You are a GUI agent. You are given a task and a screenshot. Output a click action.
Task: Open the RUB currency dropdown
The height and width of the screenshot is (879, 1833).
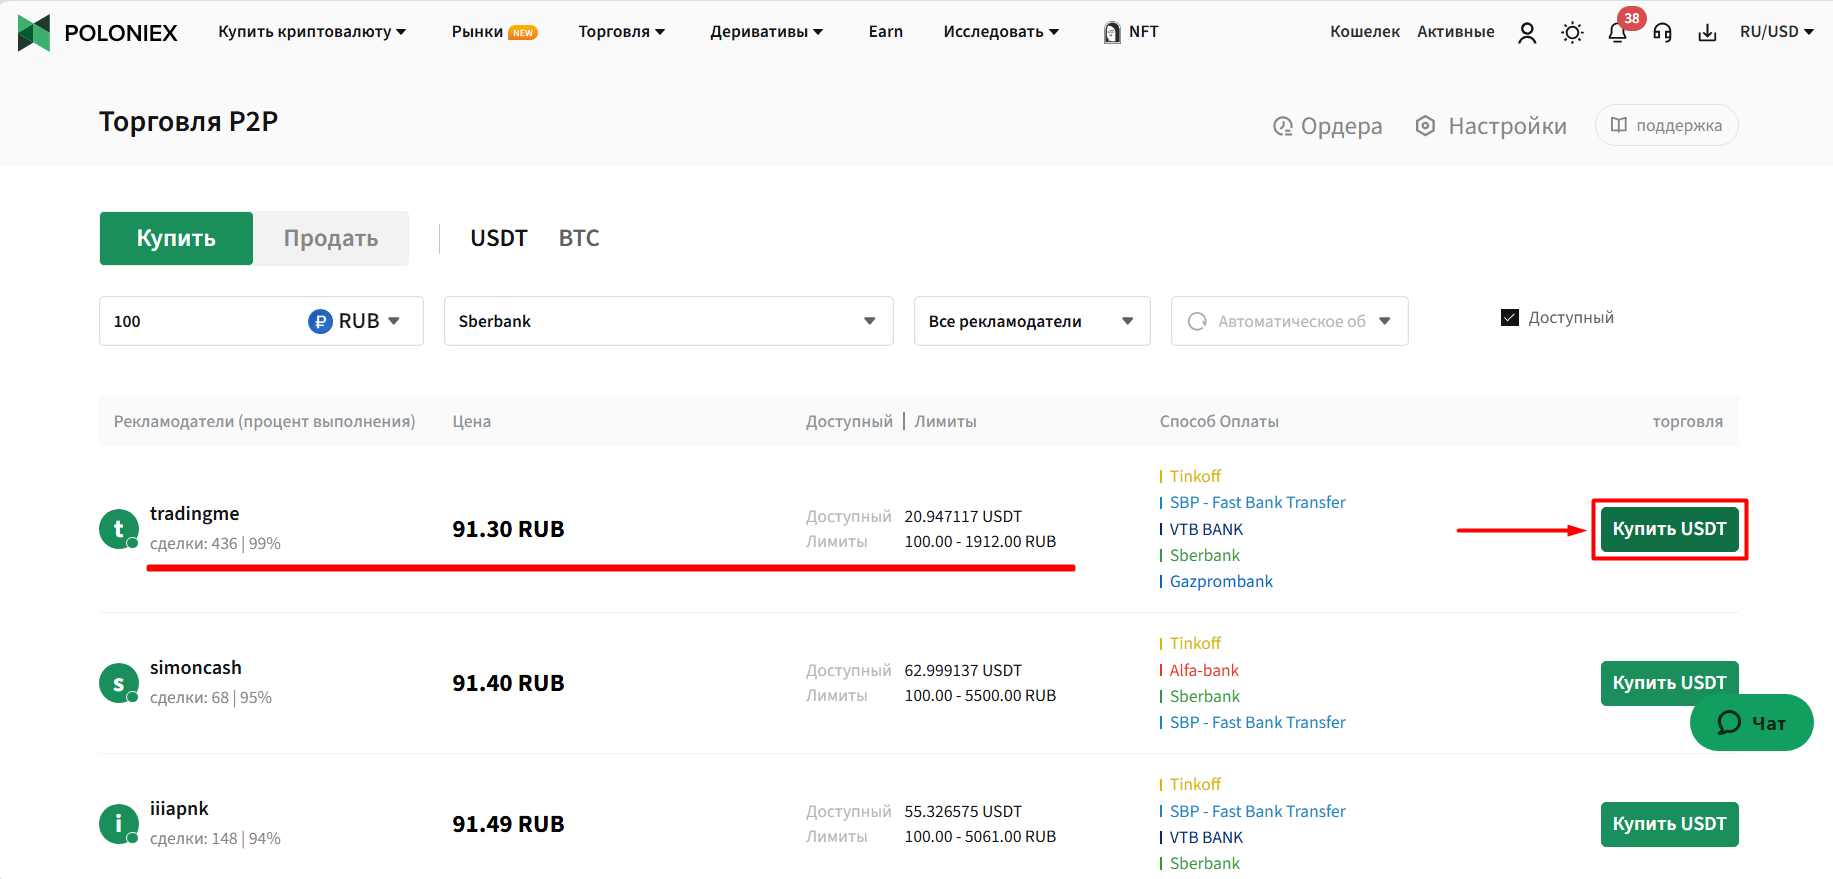354,321
